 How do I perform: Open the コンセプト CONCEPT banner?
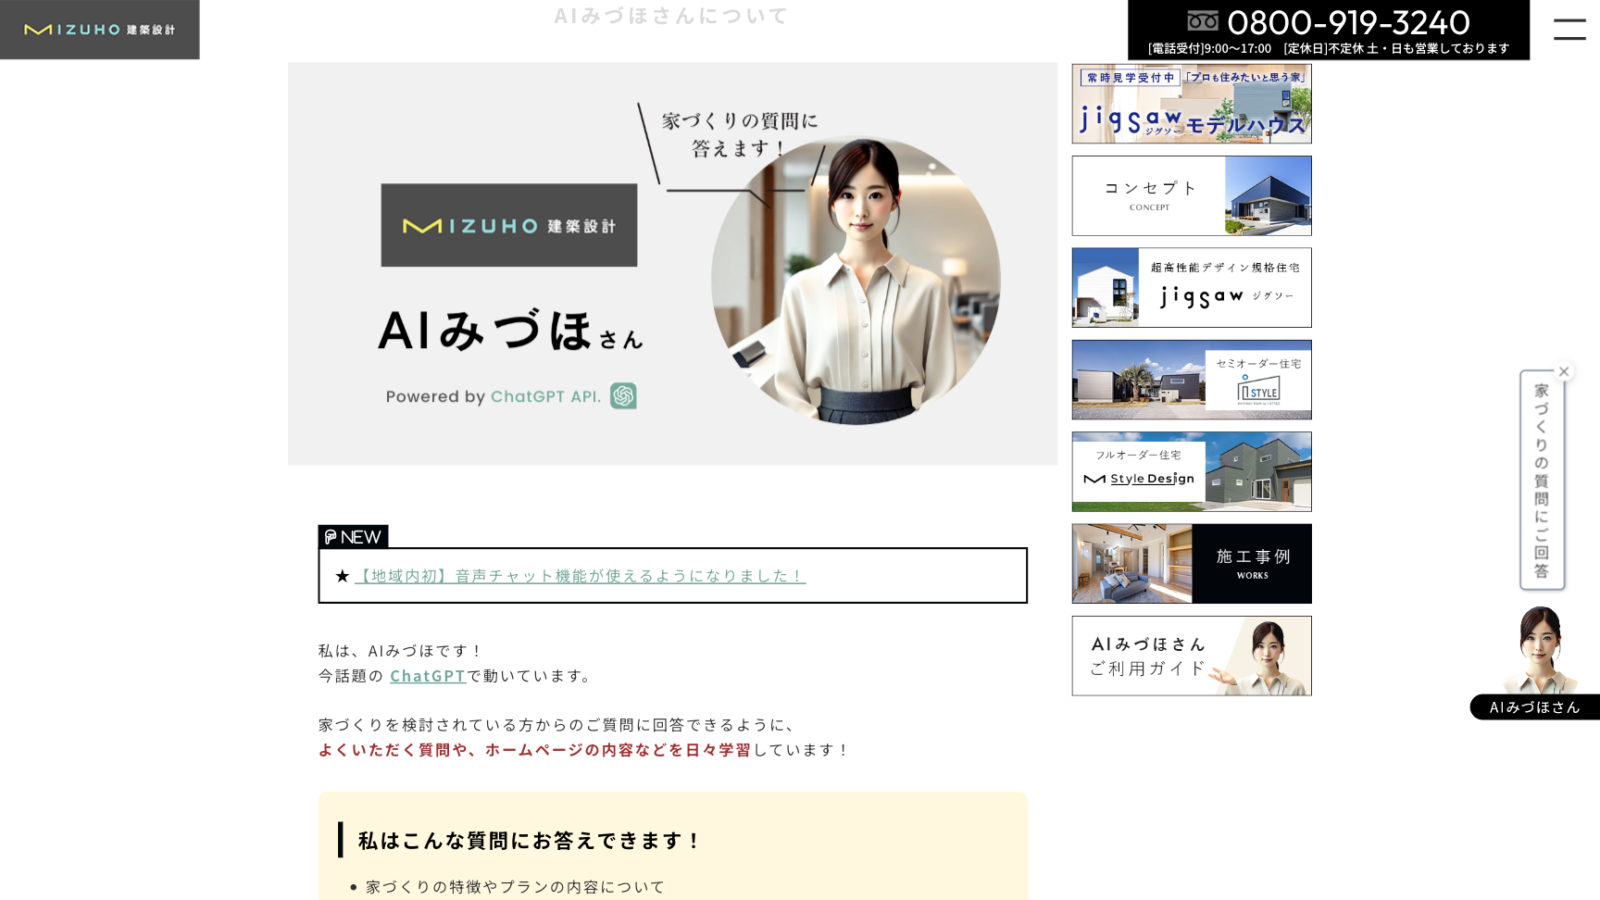coord(1191,196)
